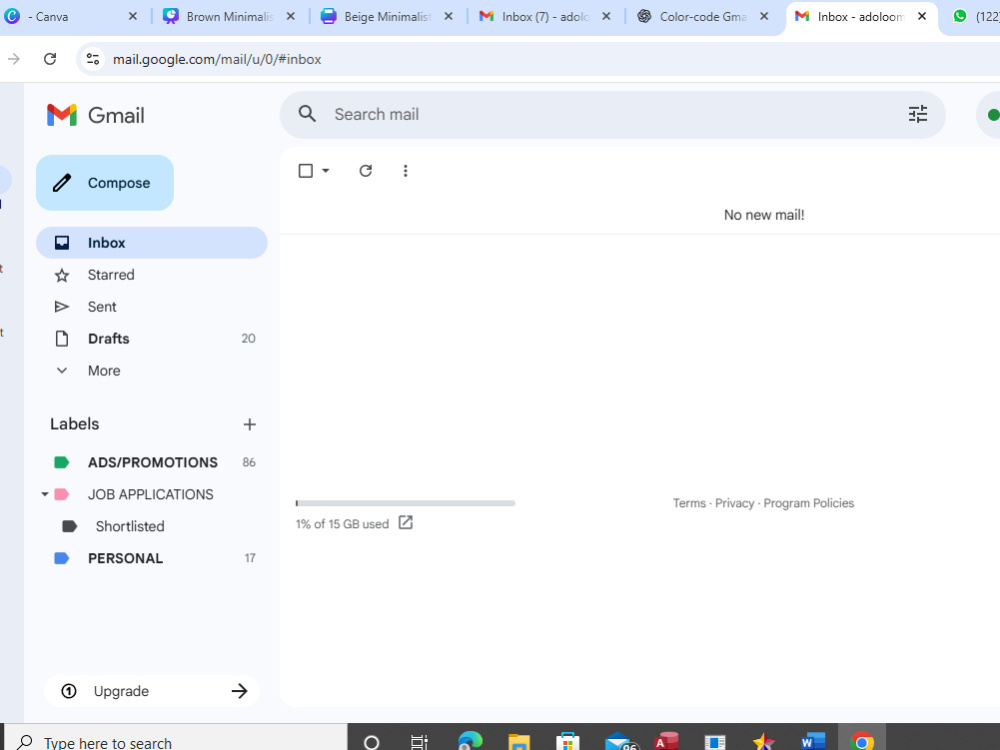Switch to Brown Minimalist tab
This screenshot has width=1000, height=750.
(x=228, y=17)
